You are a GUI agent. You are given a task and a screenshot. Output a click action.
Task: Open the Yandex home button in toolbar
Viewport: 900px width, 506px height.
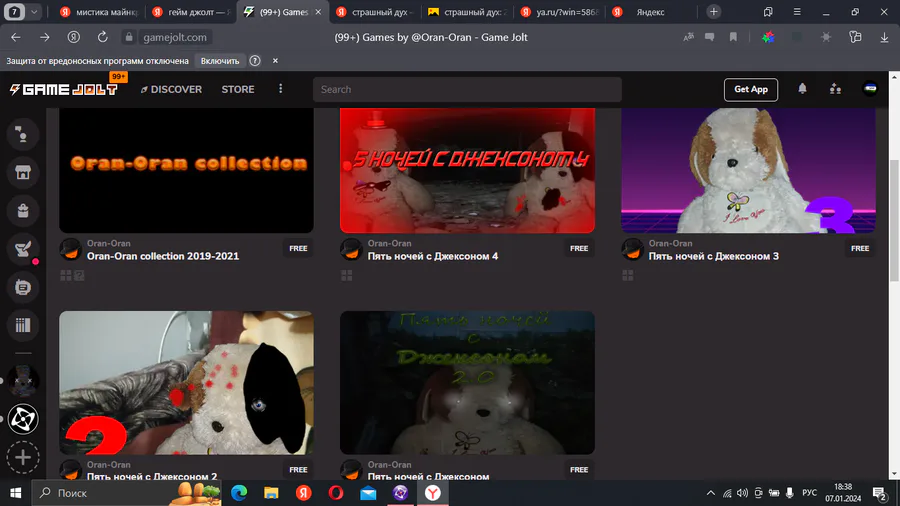pyautogui.click(x=73, y=37)
